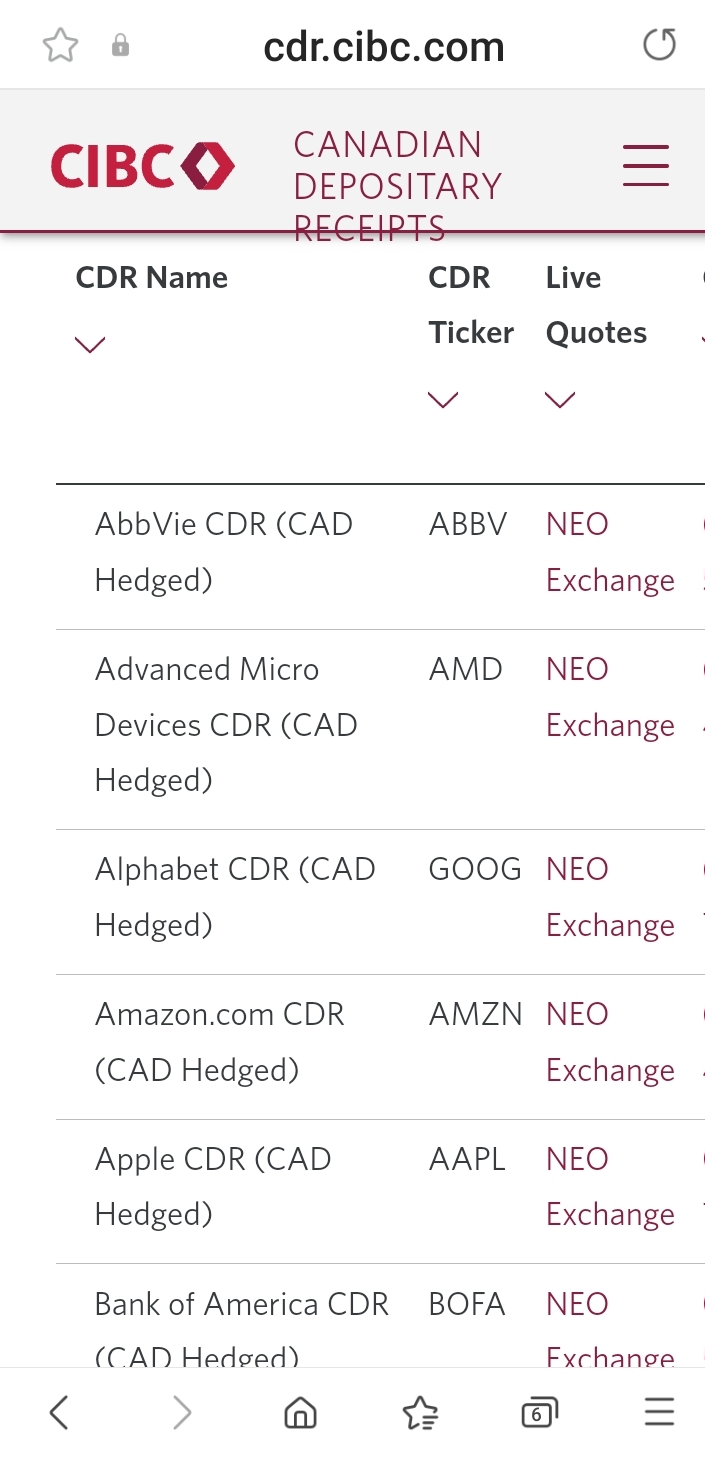Open the hamburger navigation menu
705x1457 pixels.
[x=645, y=166]
